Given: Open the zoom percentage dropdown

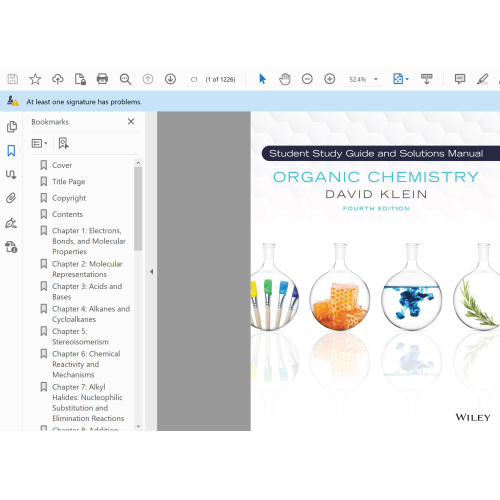Looking at the screenshot, I should (x=376, y=79).
